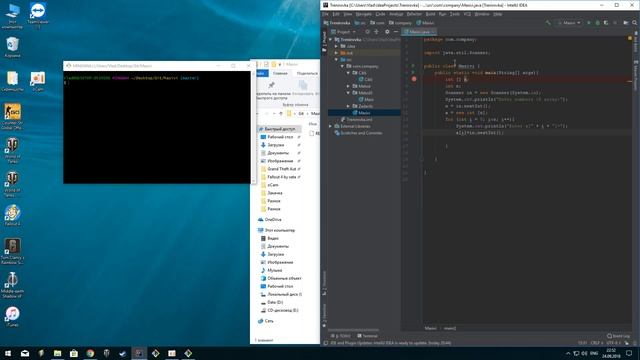Click run gutter arrow beside main method line
Viewport: 640px width, 360px height.
(413, 72)
